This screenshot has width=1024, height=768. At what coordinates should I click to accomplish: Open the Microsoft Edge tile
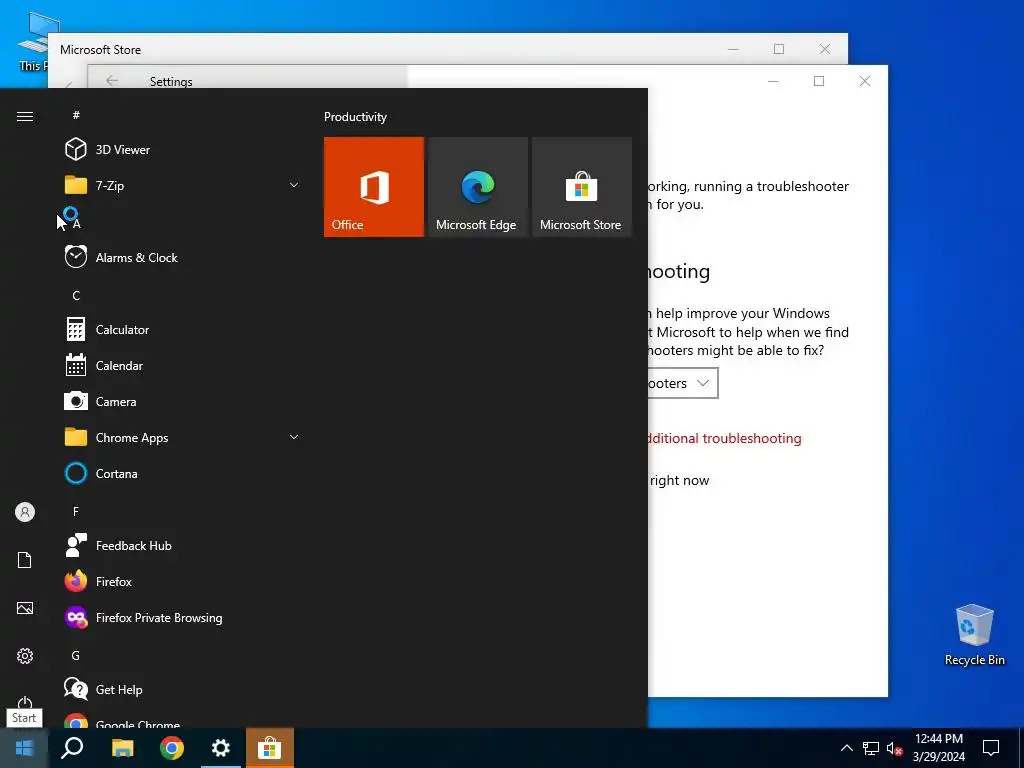click(x=477, y=187)
